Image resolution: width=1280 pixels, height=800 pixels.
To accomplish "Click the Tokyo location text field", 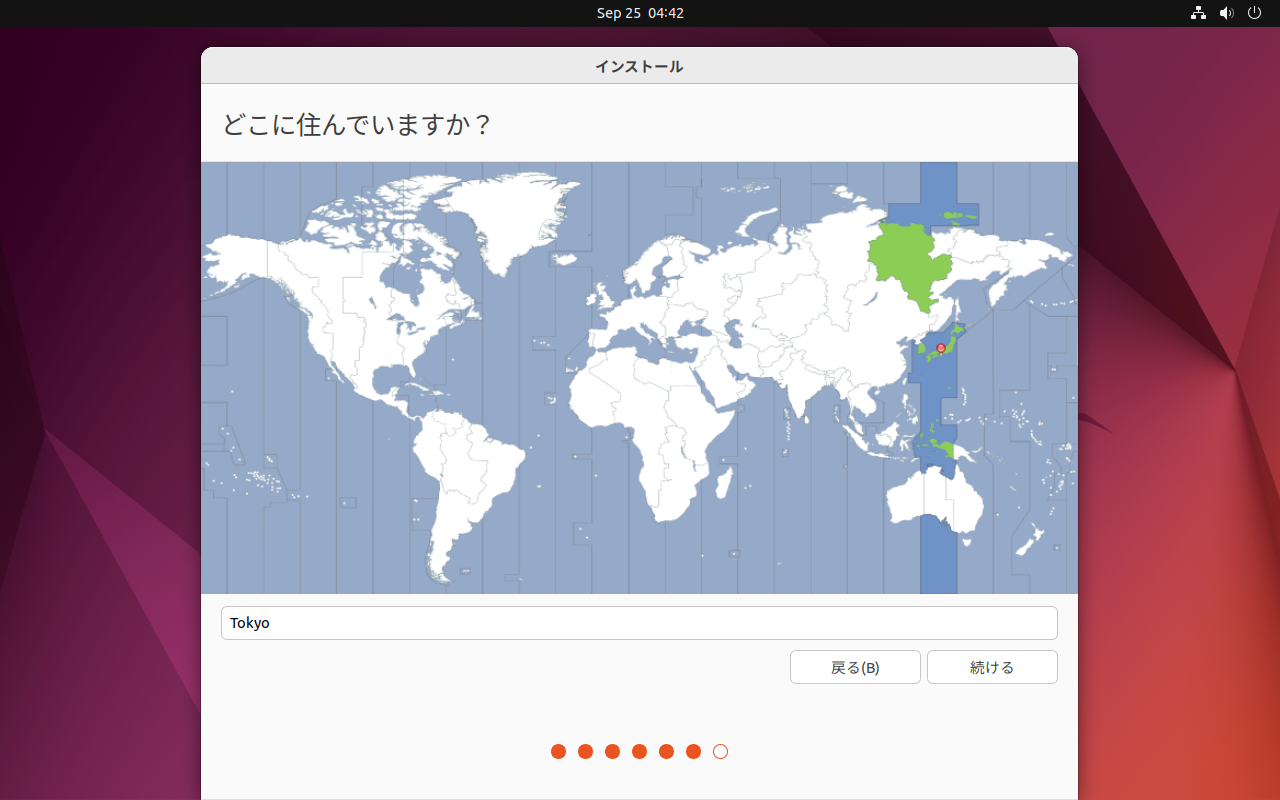I will coord(638,623).
